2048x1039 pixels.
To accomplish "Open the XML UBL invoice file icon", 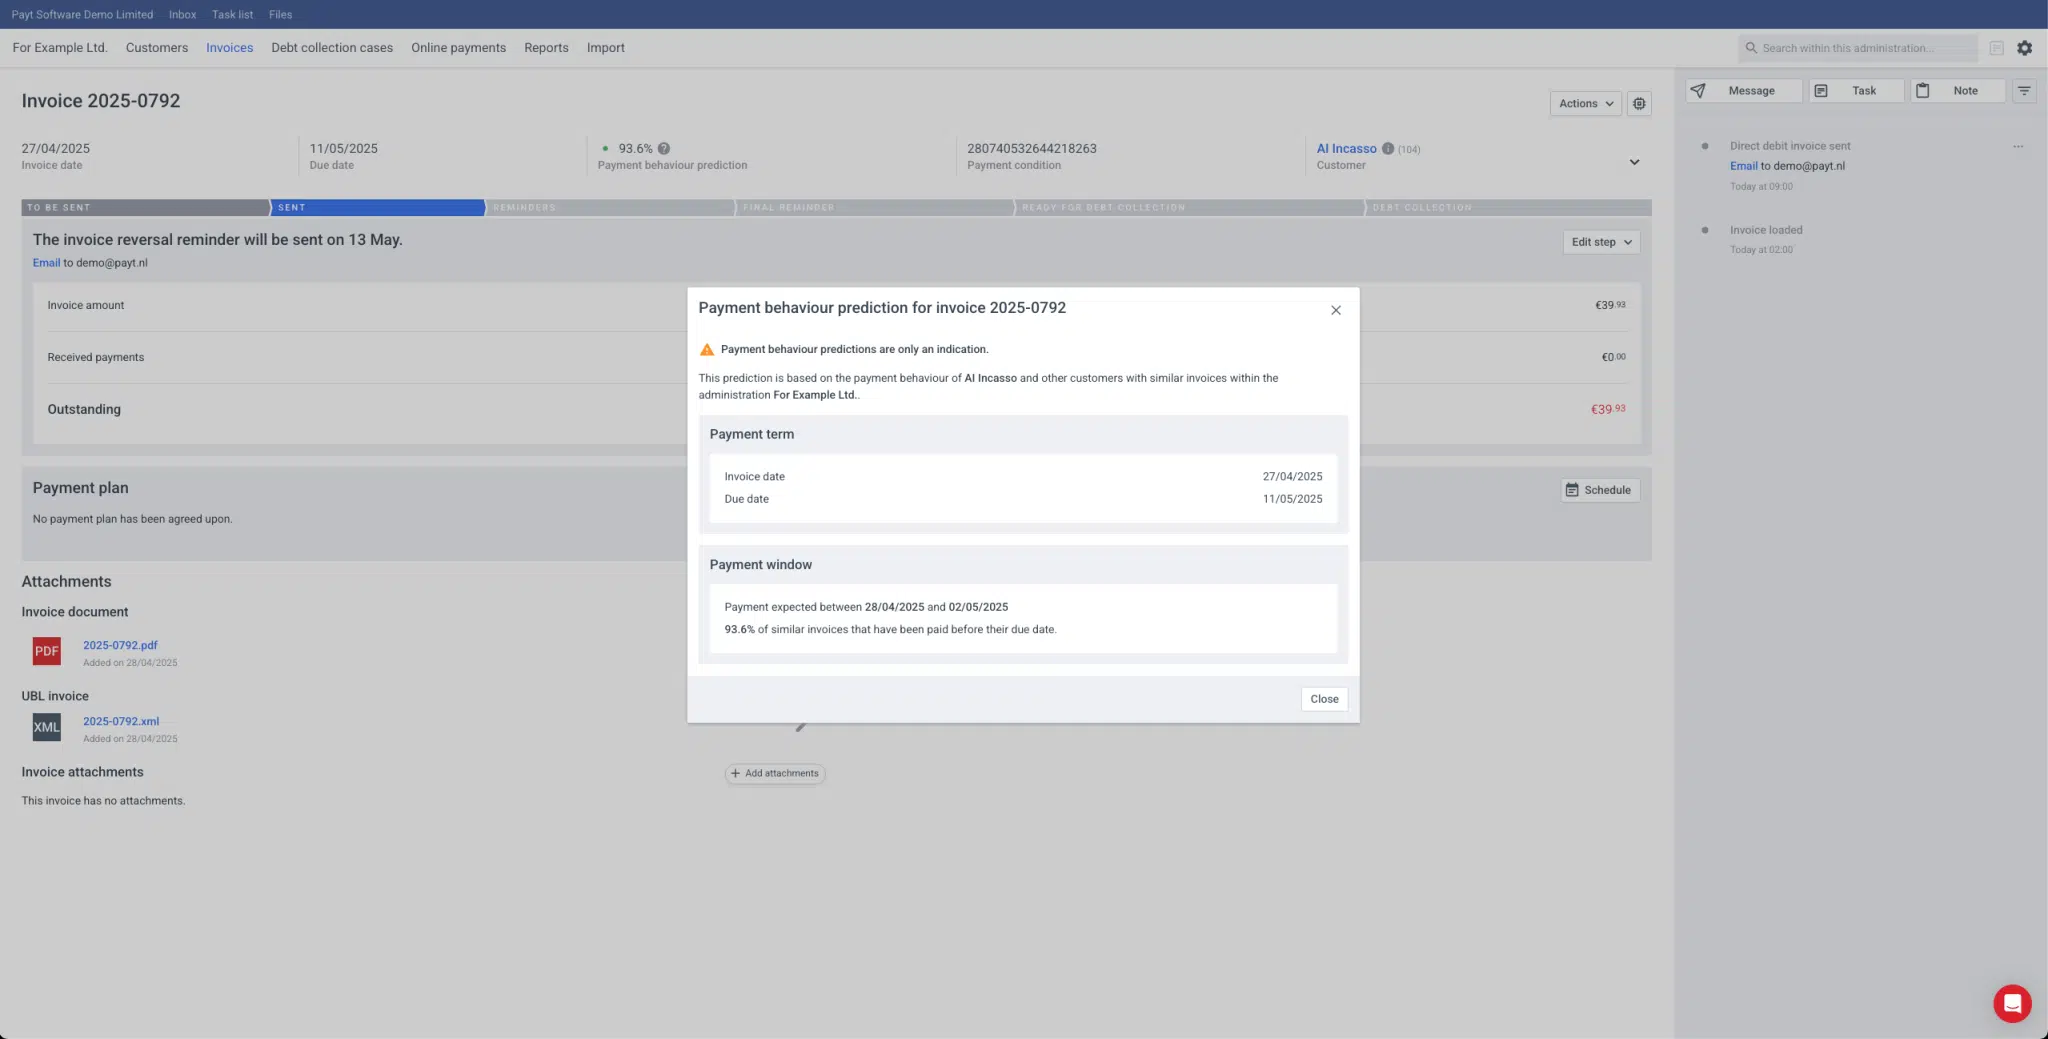I will pos(47,727).
